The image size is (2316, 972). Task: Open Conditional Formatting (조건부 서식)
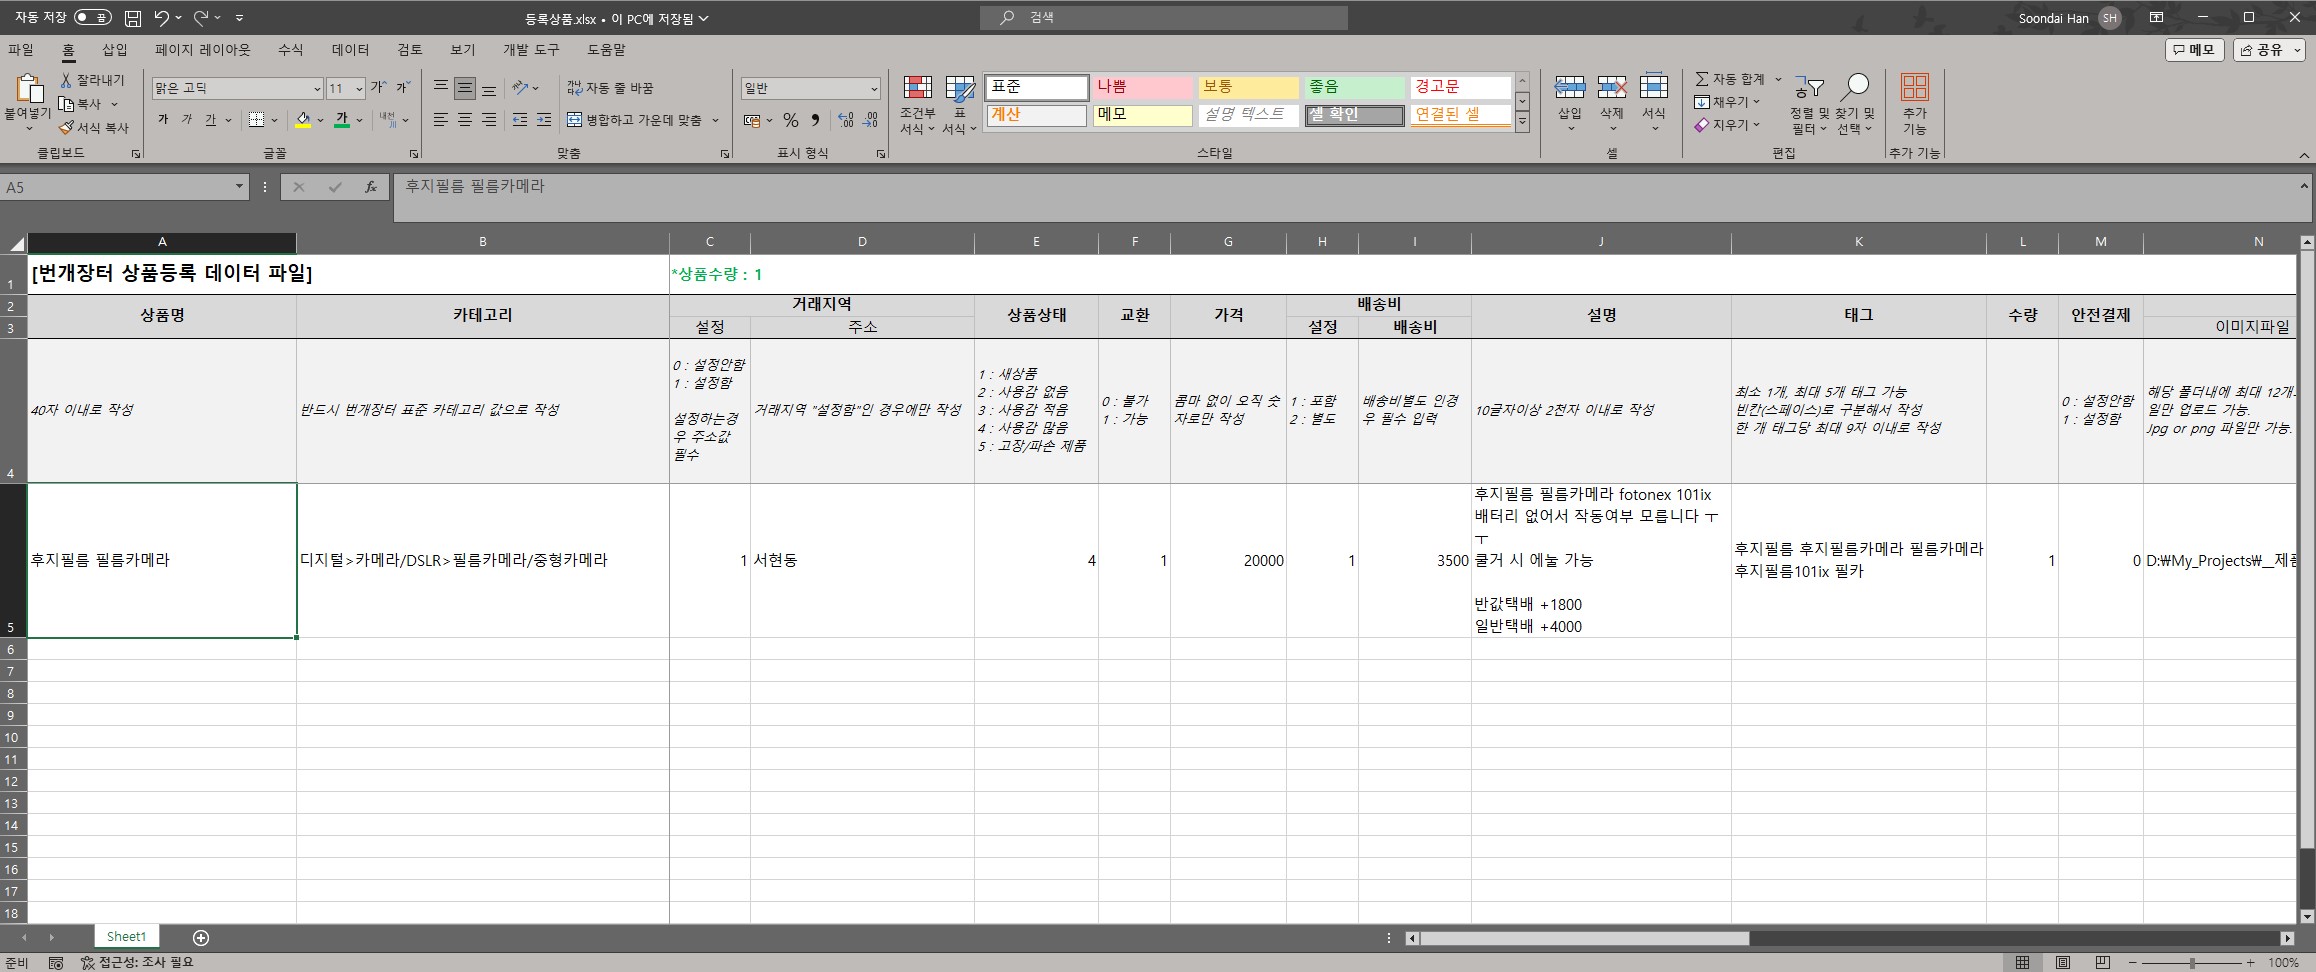tap(917, 105)
